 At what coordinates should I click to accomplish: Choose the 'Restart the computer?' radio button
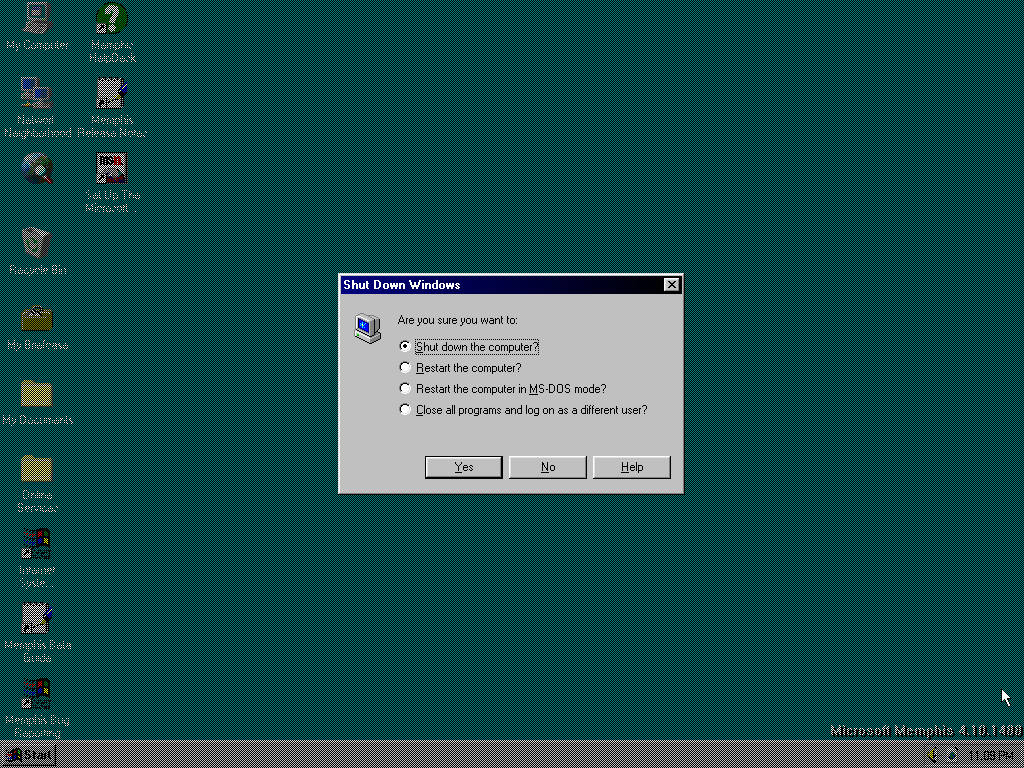[x=405, y=368]
